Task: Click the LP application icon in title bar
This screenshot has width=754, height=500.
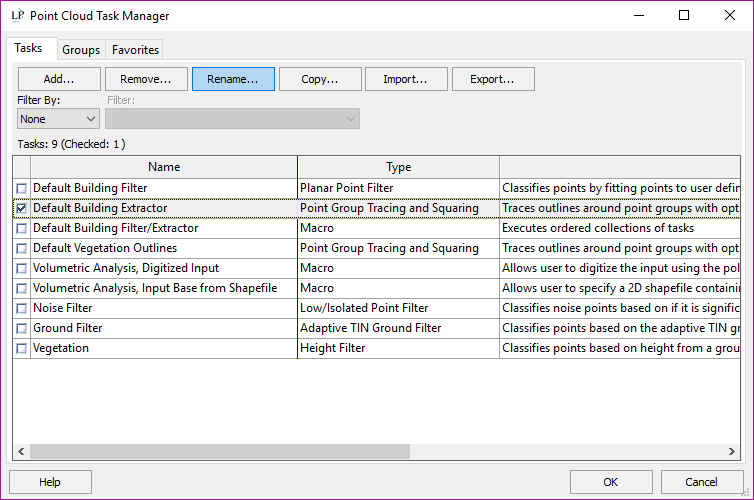Action: [x=17, y=15]
